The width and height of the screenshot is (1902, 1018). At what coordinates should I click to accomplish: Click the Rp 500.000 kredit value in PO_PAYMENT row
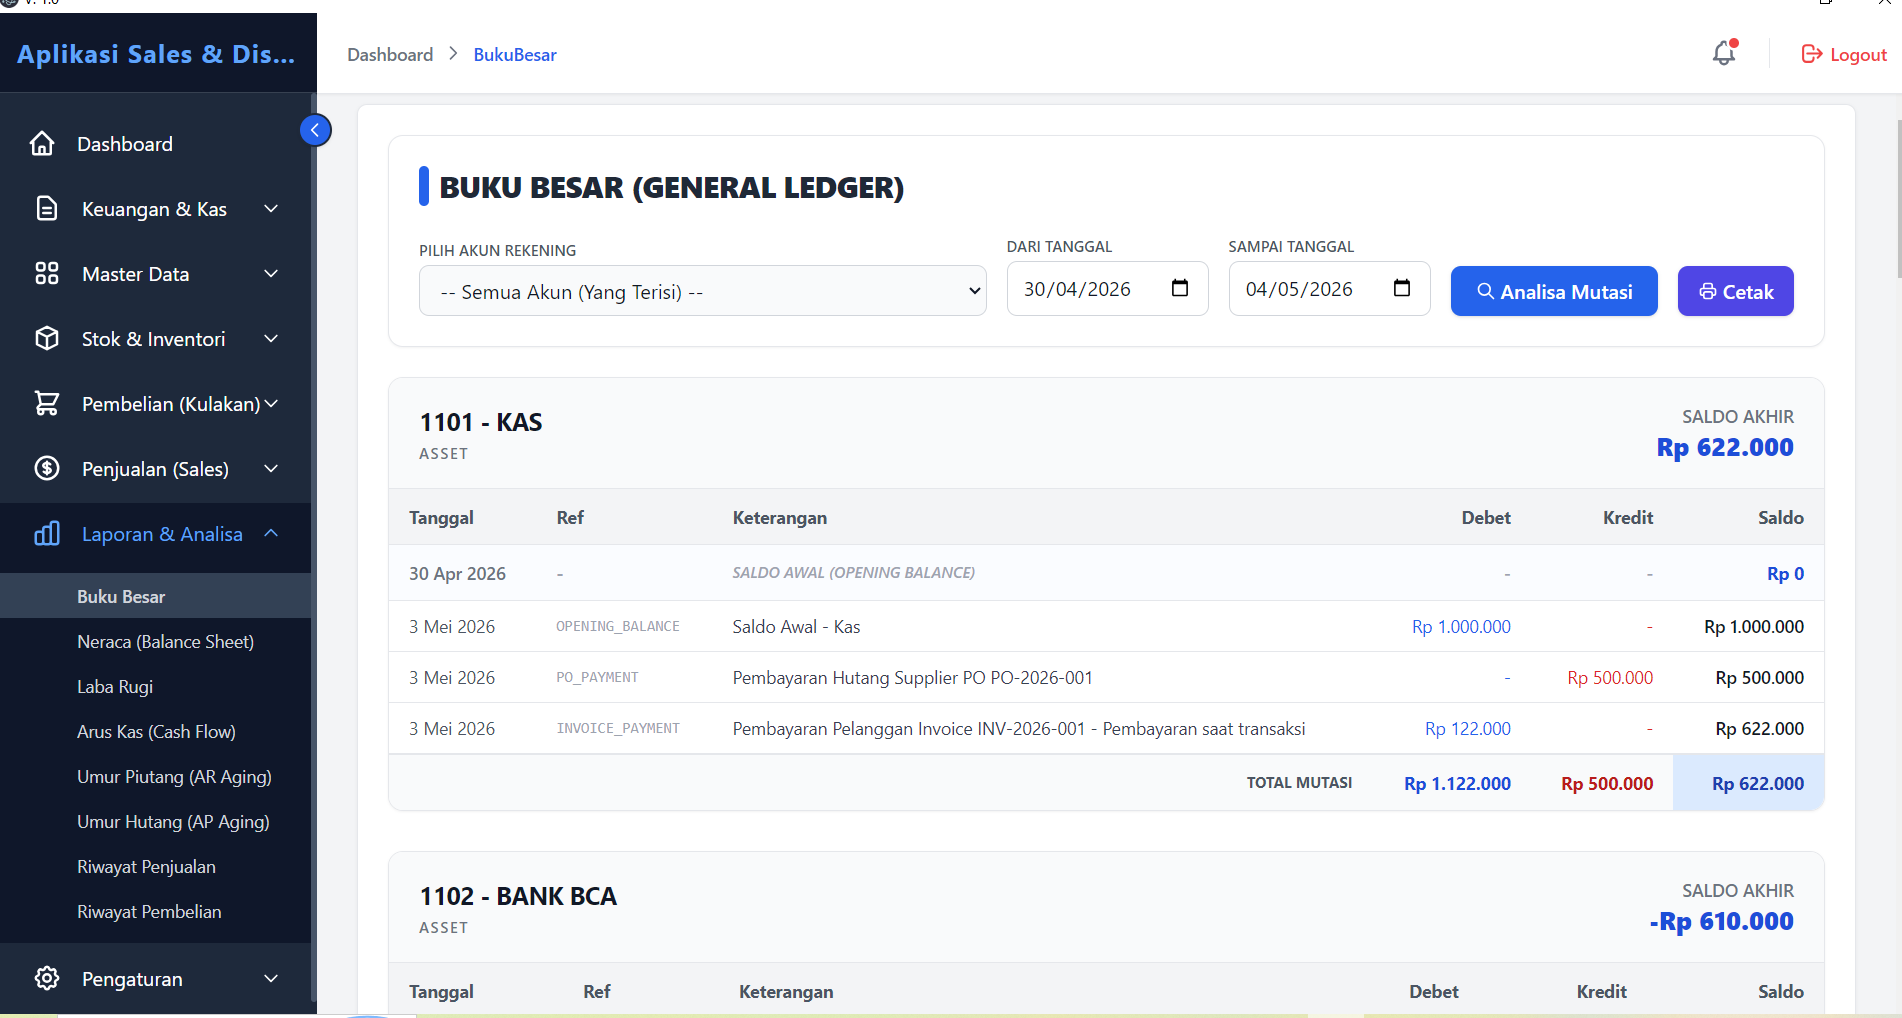click(x=1610, y=677)
